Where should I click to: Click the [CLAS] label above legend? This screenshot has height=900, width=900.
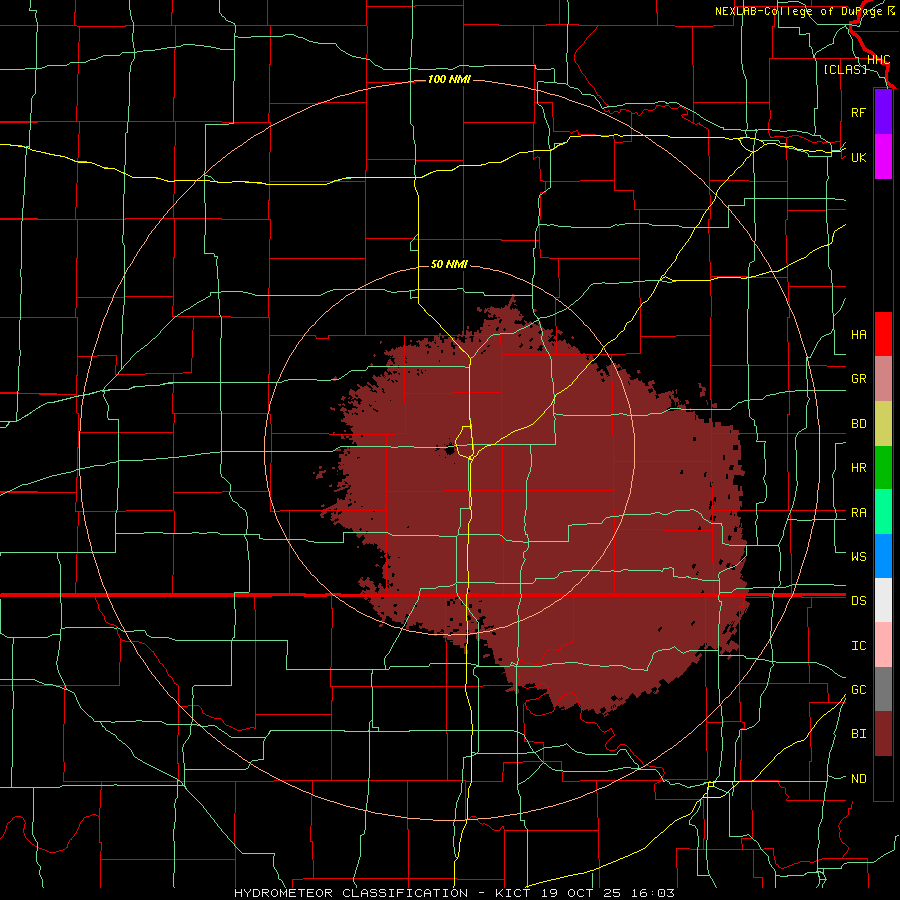click(x=845, y=69)
